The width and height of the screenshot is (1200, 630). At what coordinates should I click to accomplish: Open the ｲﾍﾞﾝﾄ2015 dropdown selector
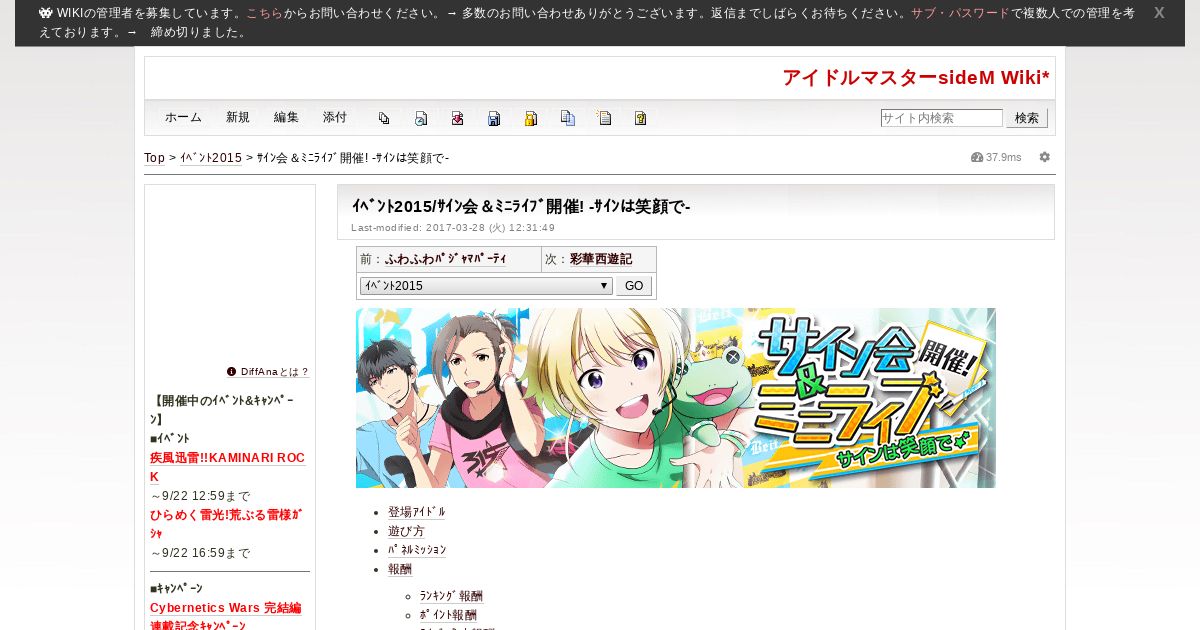coord(486,286)
